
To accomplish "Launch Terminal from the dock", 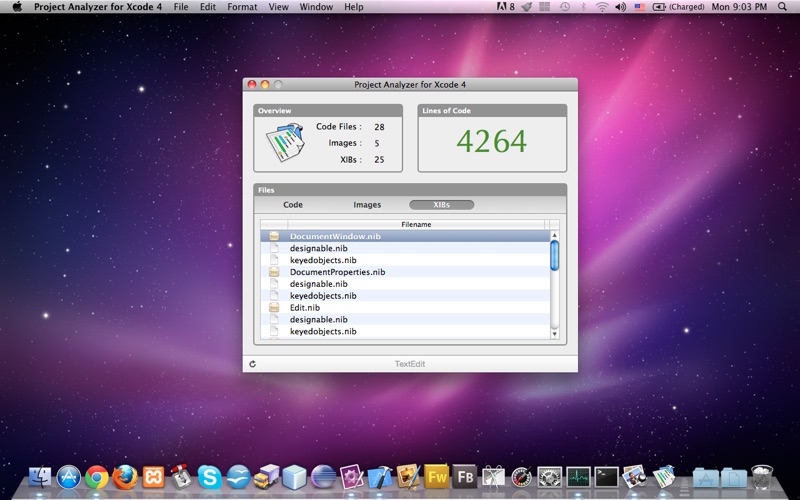I will pos(606,478).
